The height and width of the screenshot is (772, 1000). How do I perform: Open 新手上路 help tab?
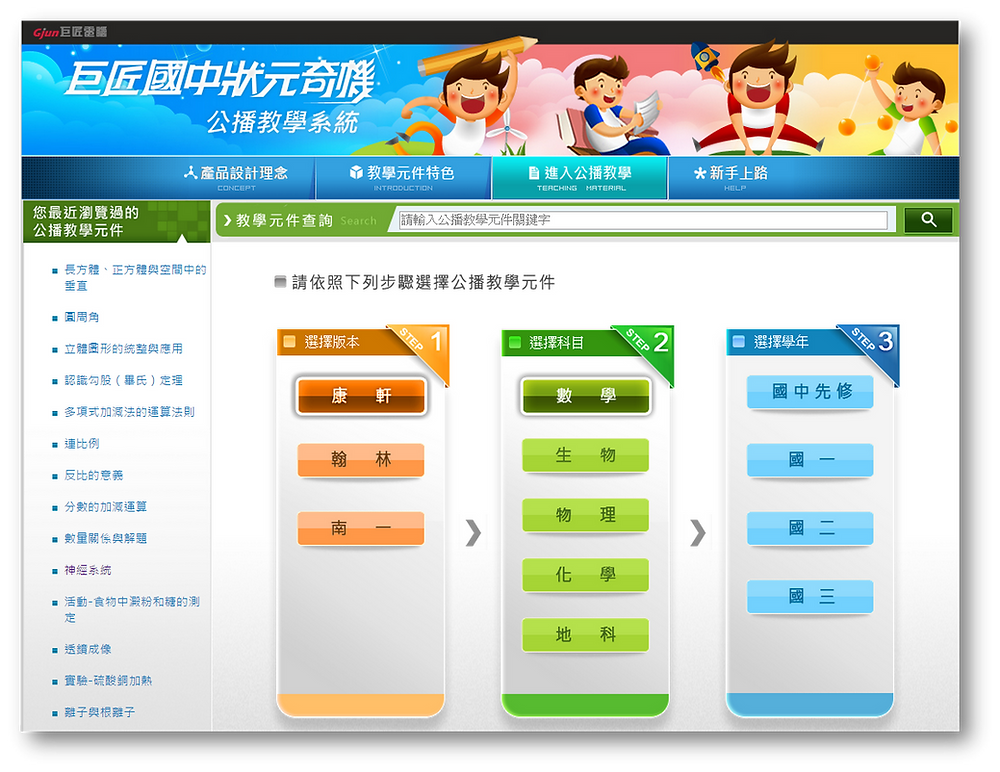coord(733,178)
